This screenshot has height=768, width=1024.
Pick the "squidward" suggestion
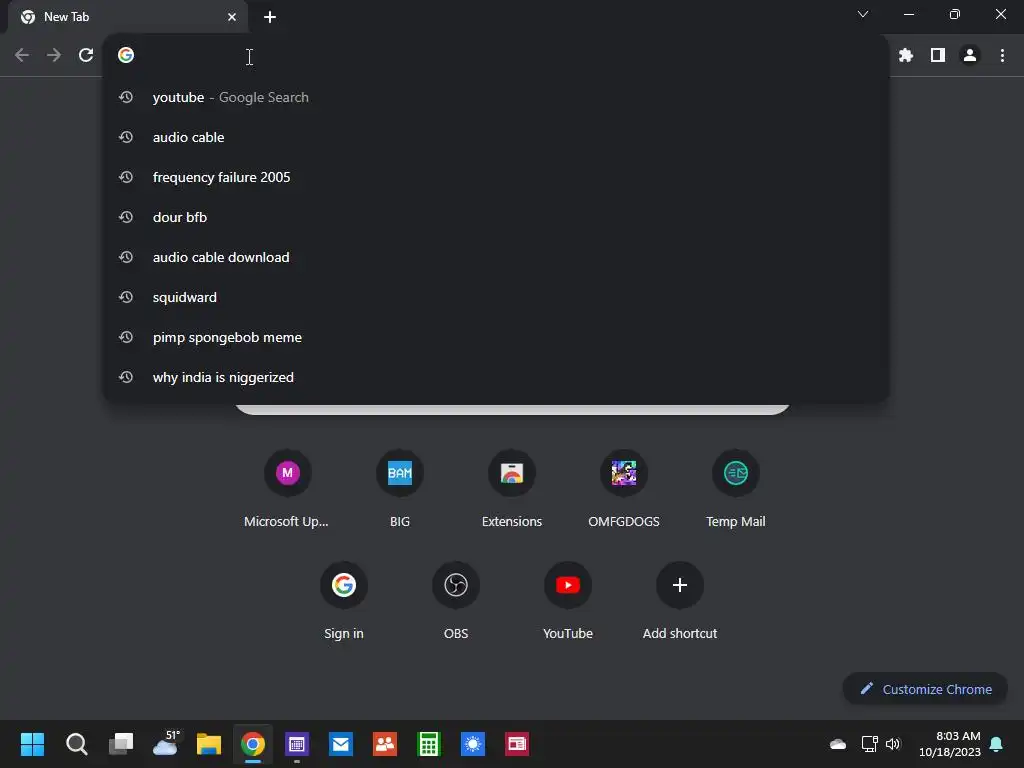coord(496,297)
